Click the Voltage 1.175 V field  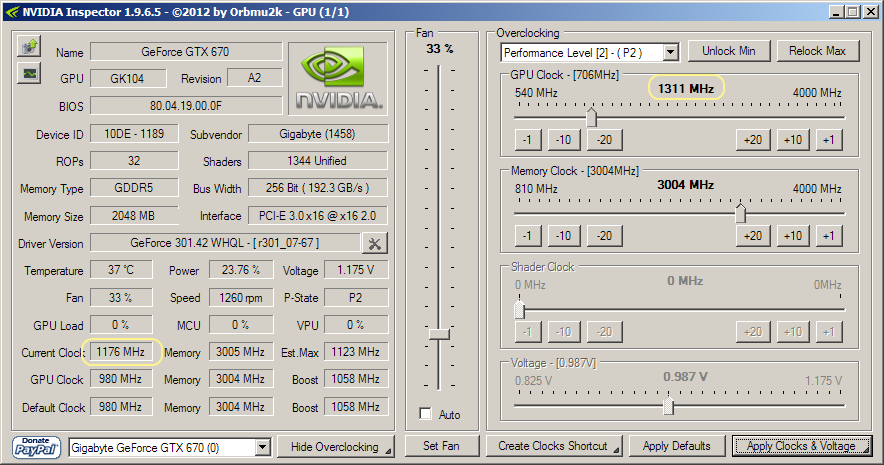(356, 270)
